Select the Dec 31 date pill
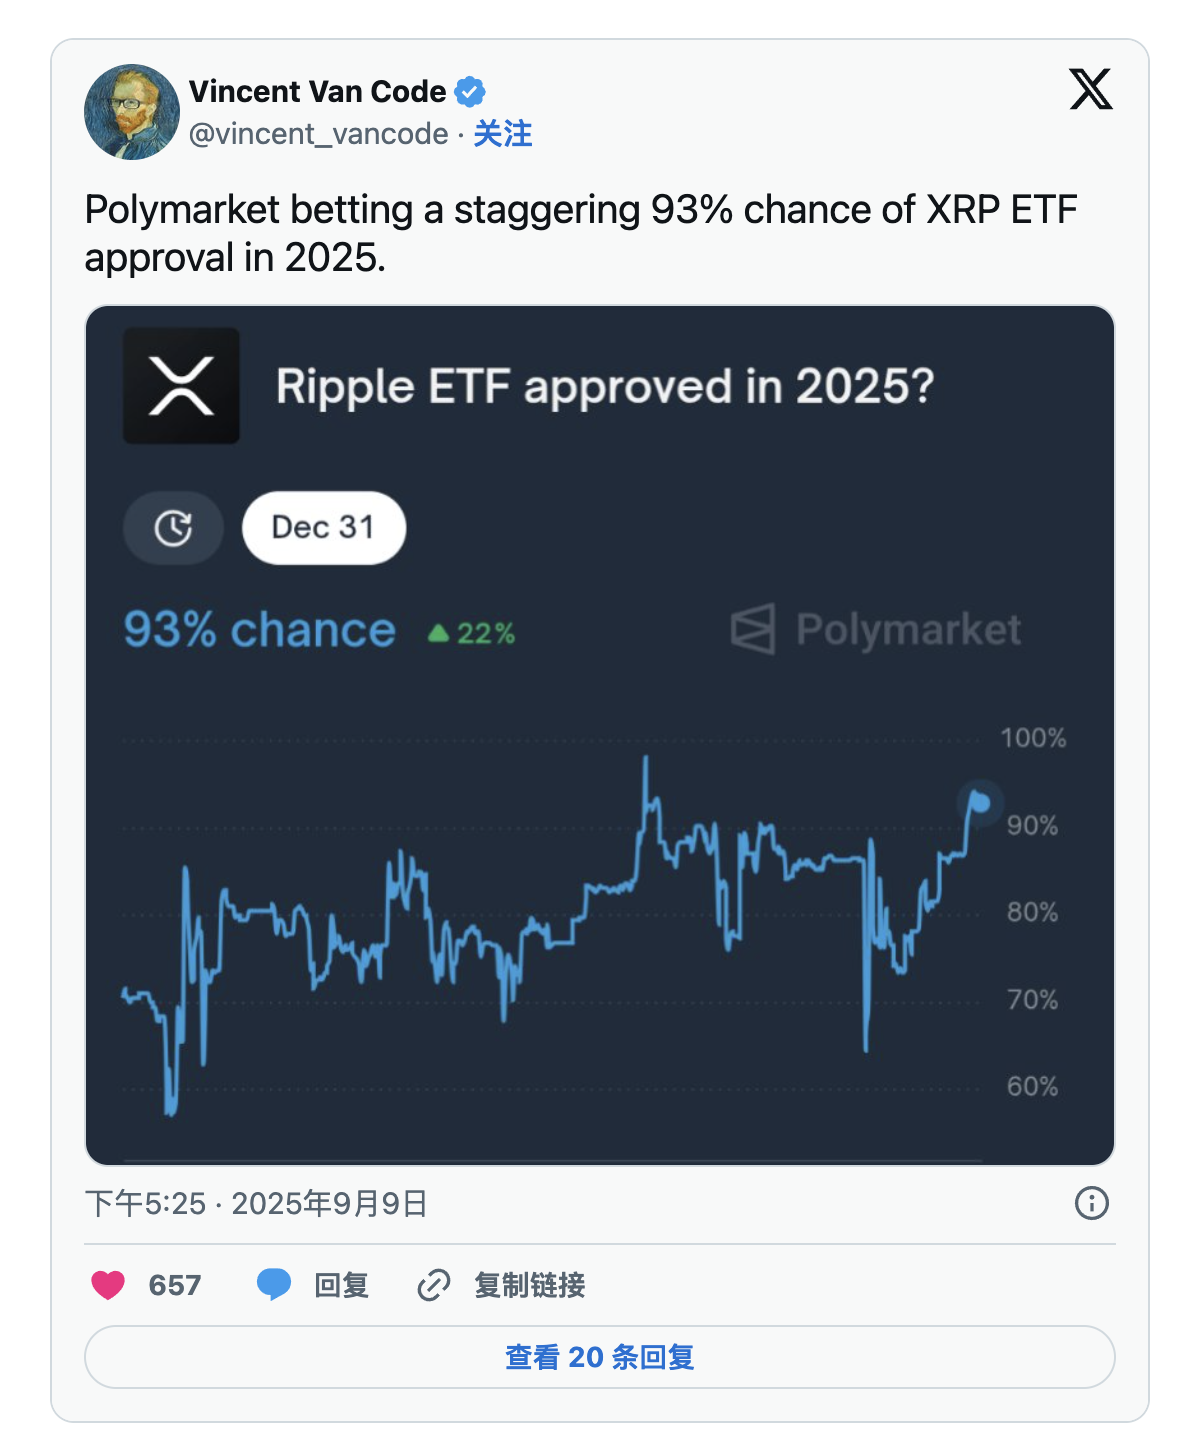 pos(323,528)
